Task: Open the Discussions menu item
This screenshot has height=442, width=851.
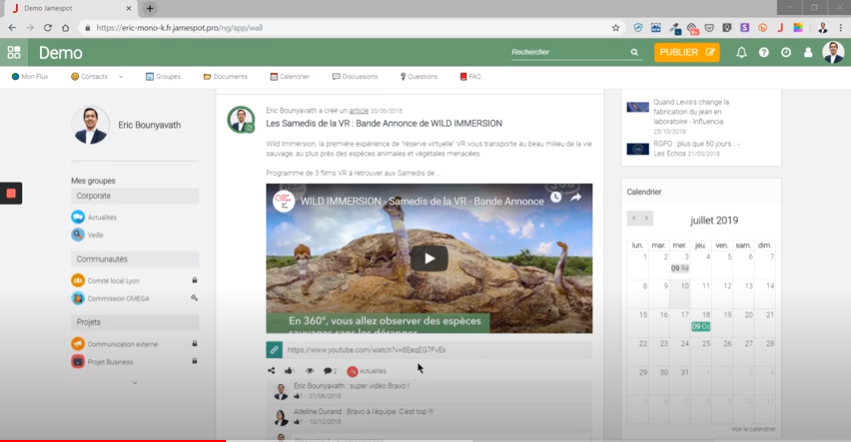Action: pyautogui.click(x=355, y=77)
